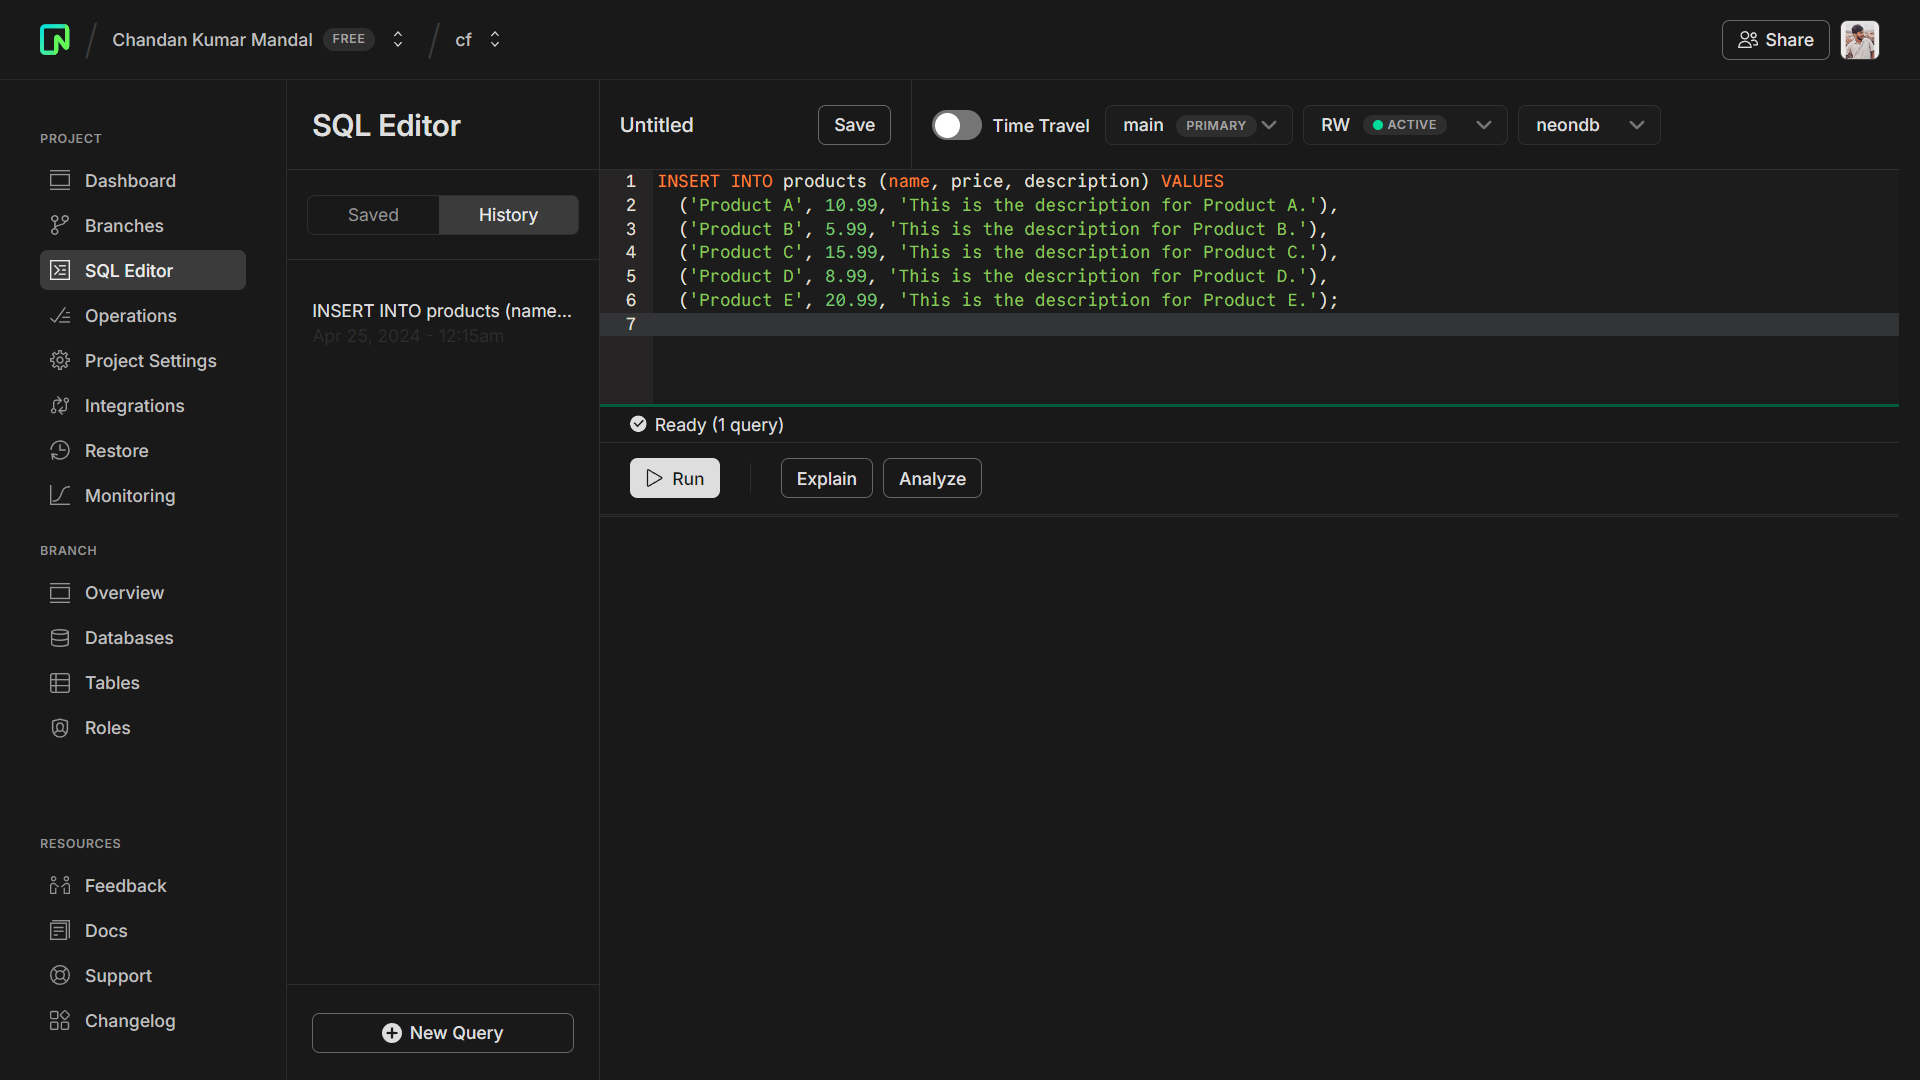Click the Tables grid icon

point(60,683)
